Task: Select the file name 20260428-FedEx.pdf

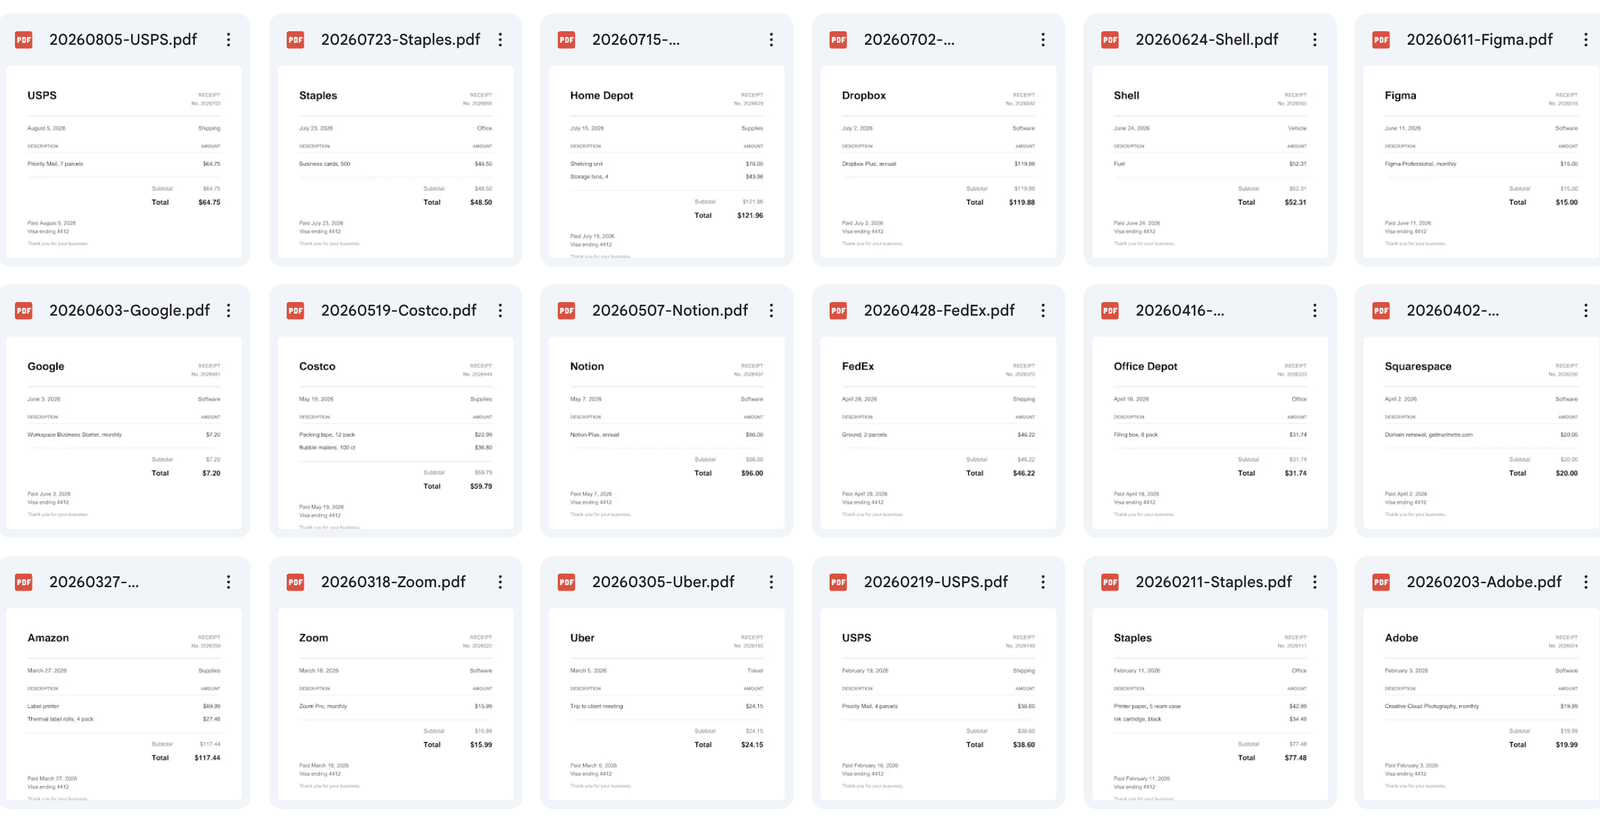Action: (x=939, y=311)
